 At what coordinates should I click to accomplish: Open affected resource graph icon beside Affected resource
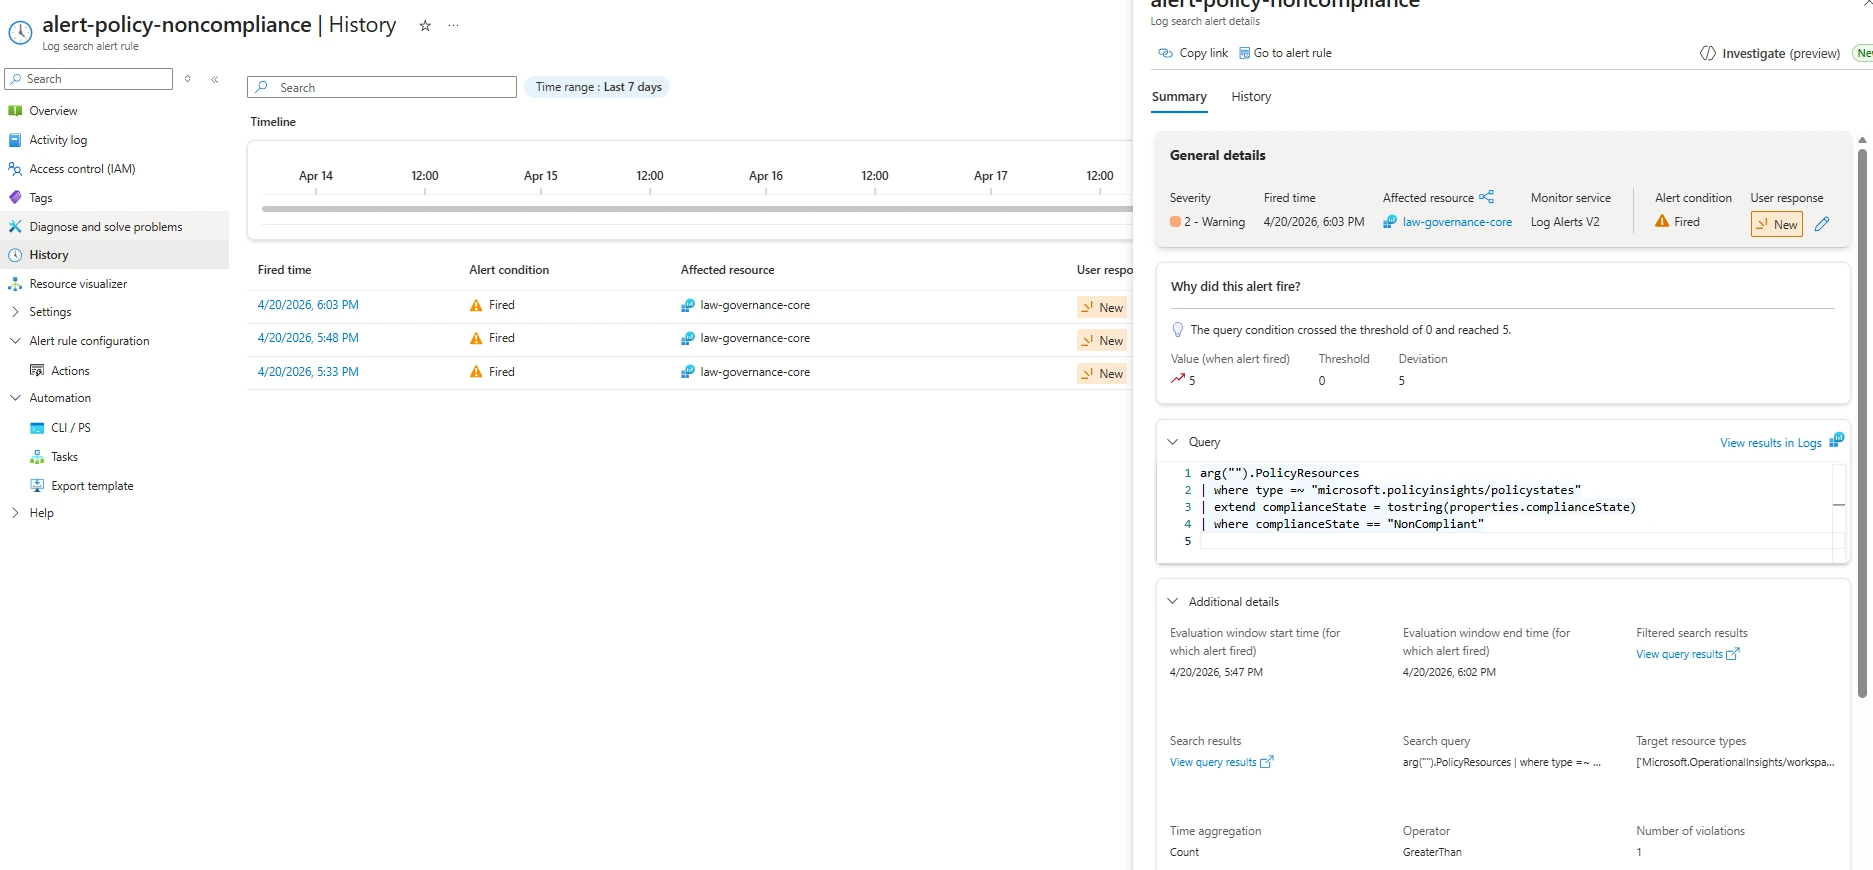pyautogui.click(x=1487, y=197)
